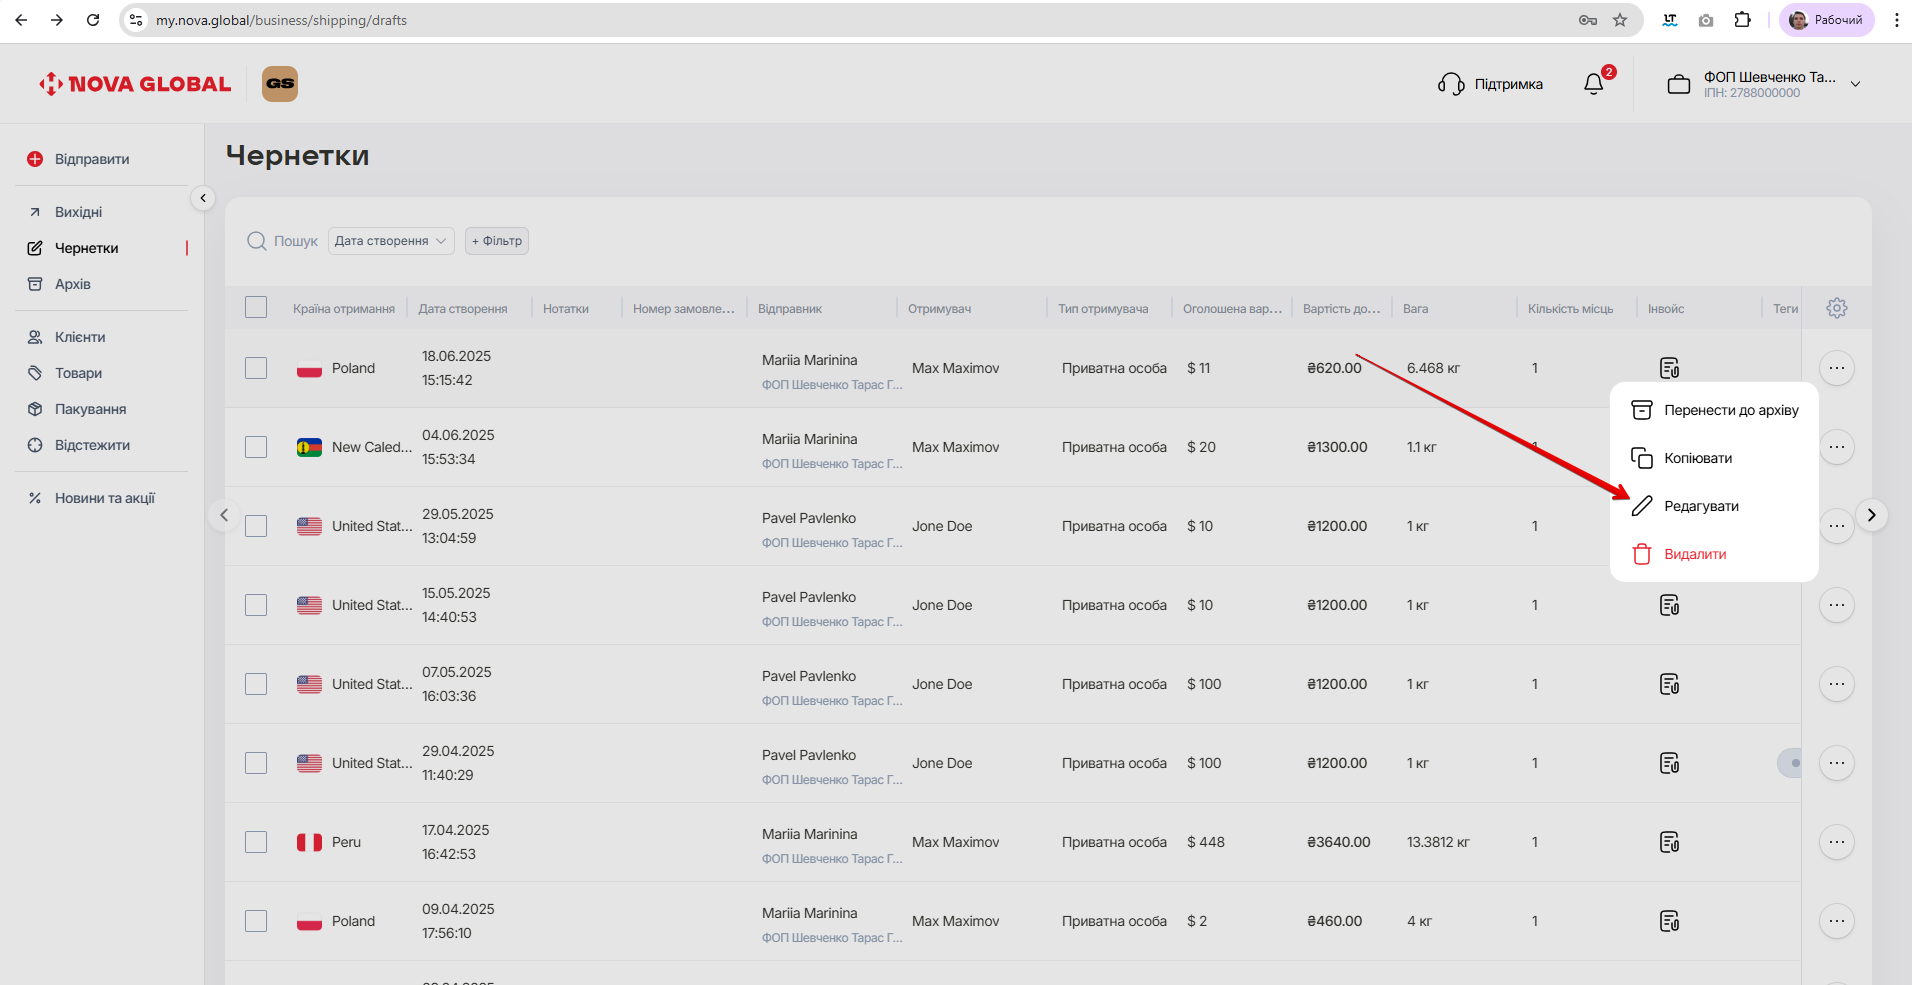Go back in browser history
1912x985 pixels.
click(x=21, y=20)
